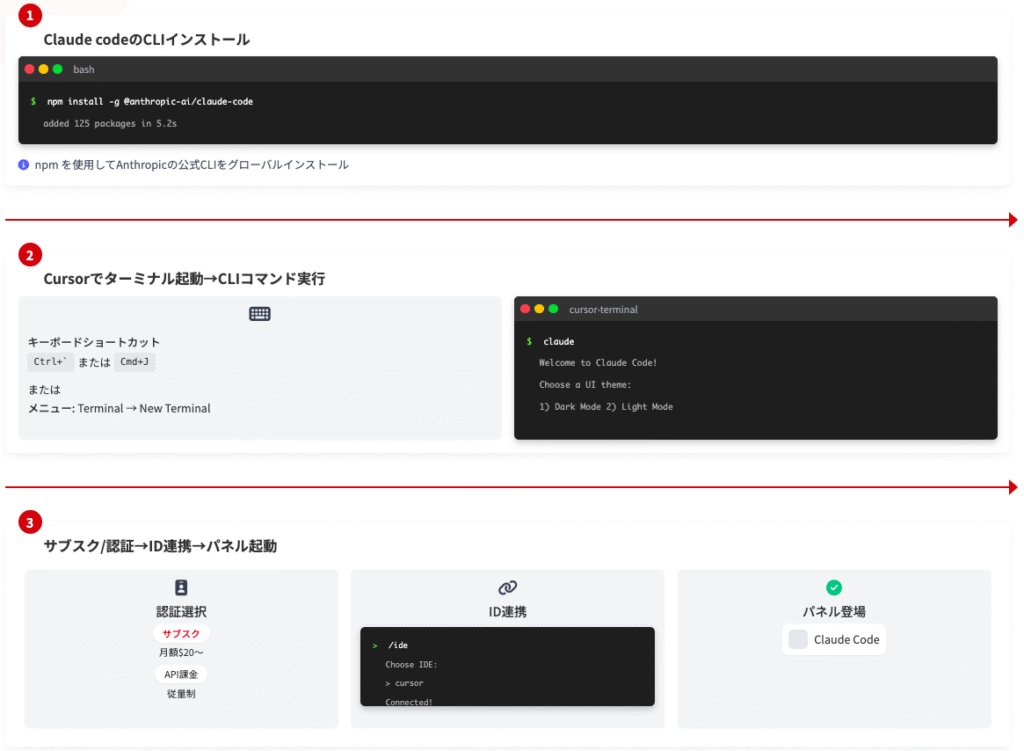Viewport: 1024px width, 751px height.
Task: Click the npm global install description text
Action: pyautogui.click(x=191, y=165)
